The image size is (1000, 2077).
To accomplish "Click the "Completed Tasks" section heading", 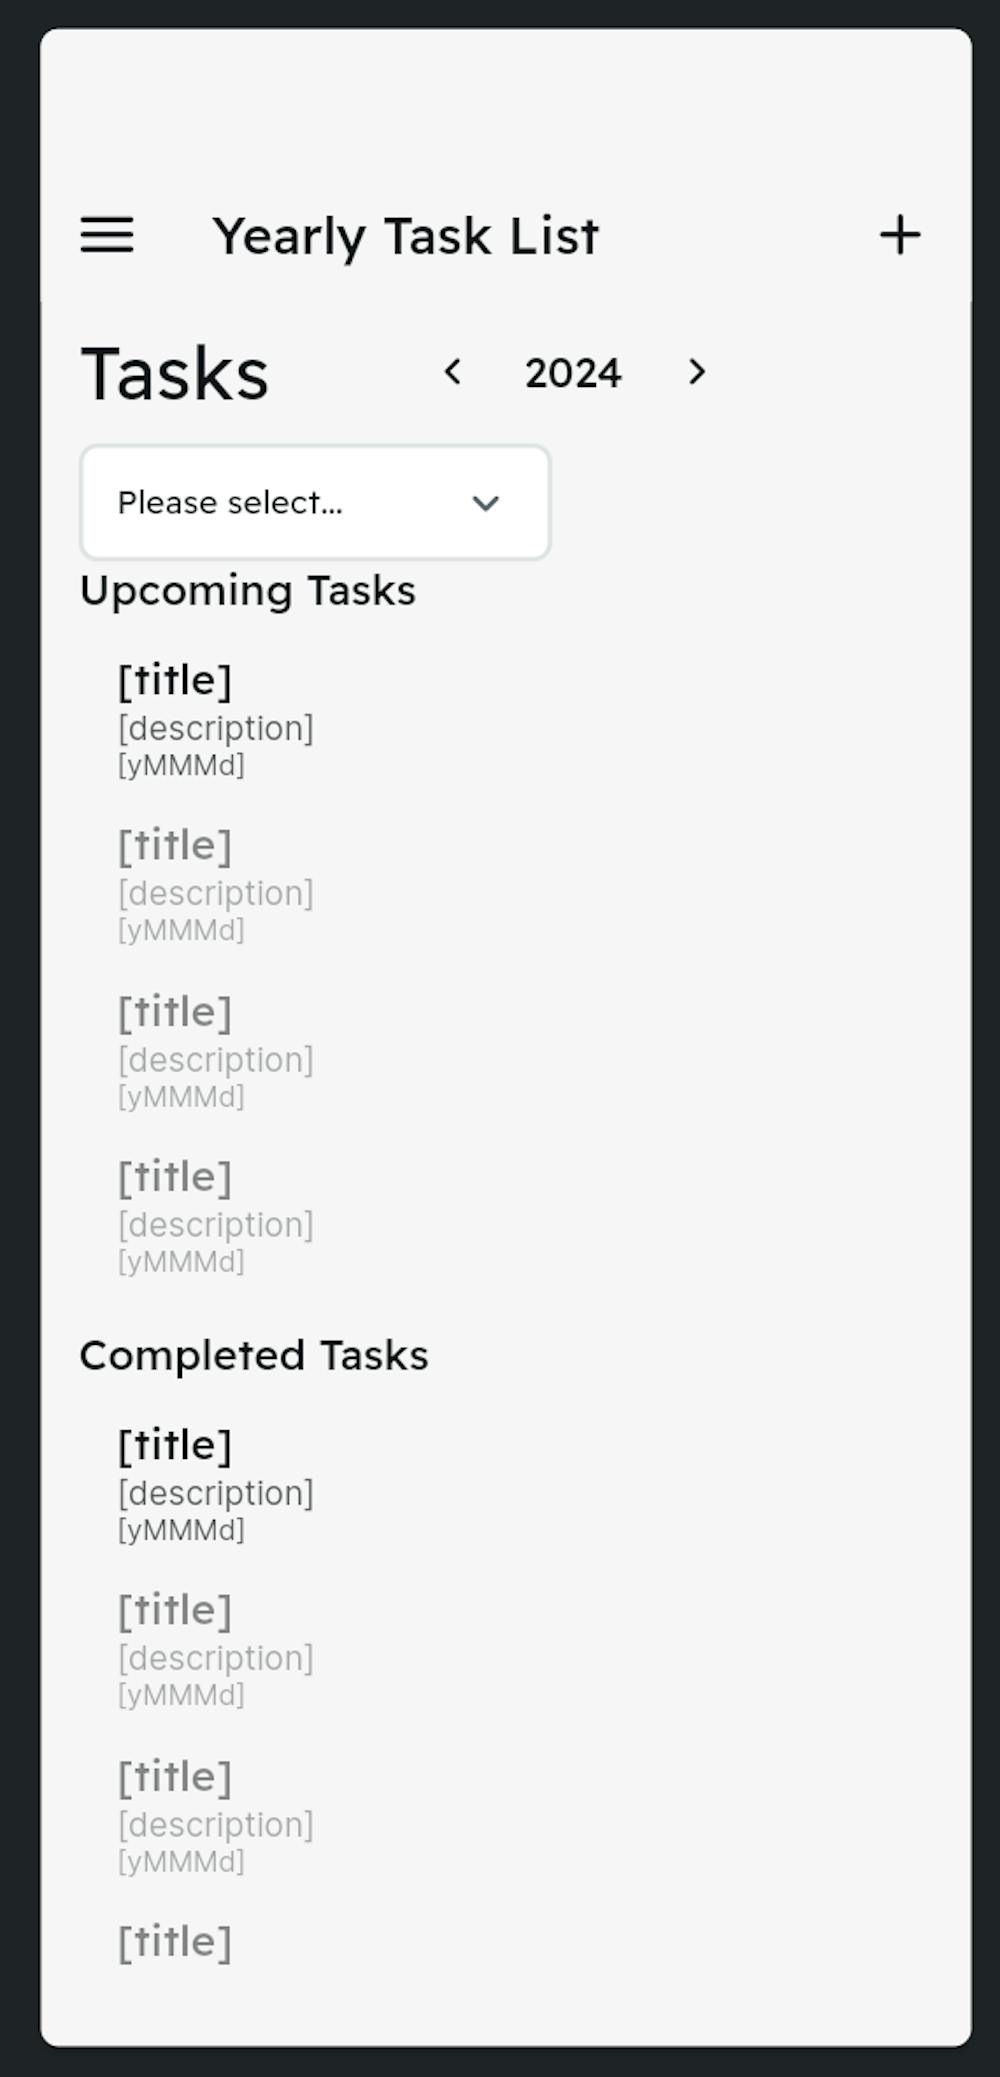I will 254,1355.
